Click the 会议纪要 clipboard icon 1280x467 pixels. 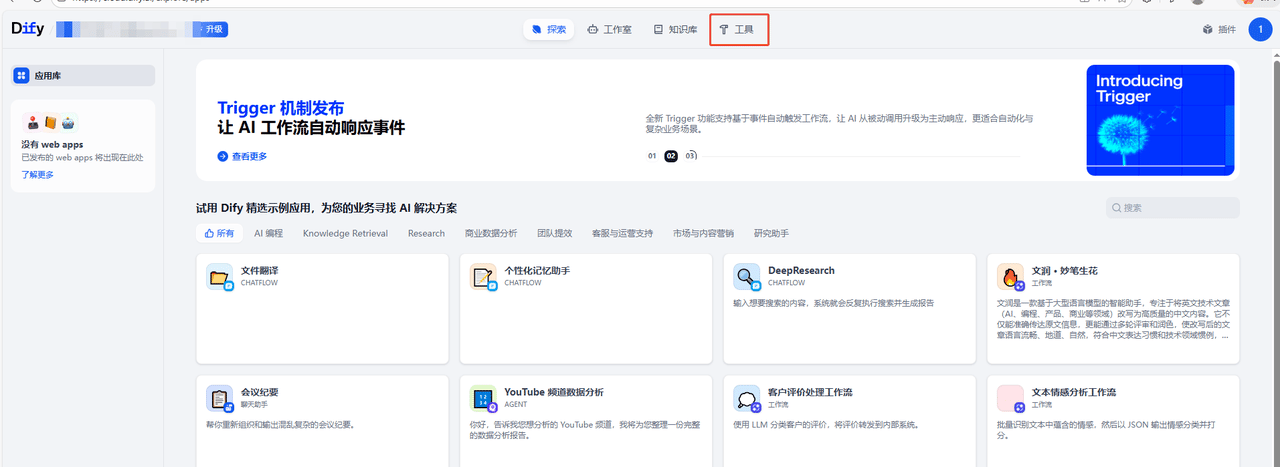(219, 398)
